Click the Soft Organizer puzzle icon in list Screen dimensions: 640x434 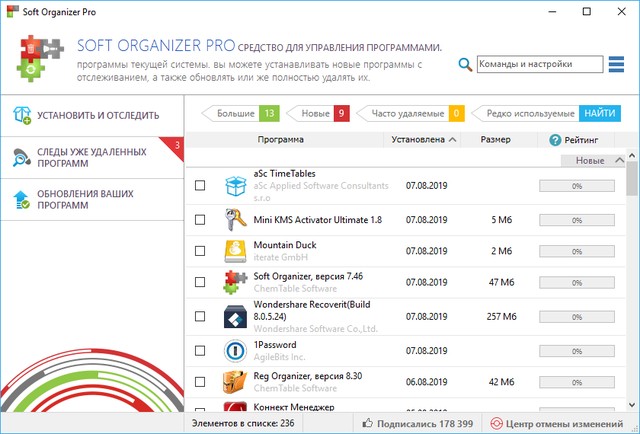click(236, 282)
